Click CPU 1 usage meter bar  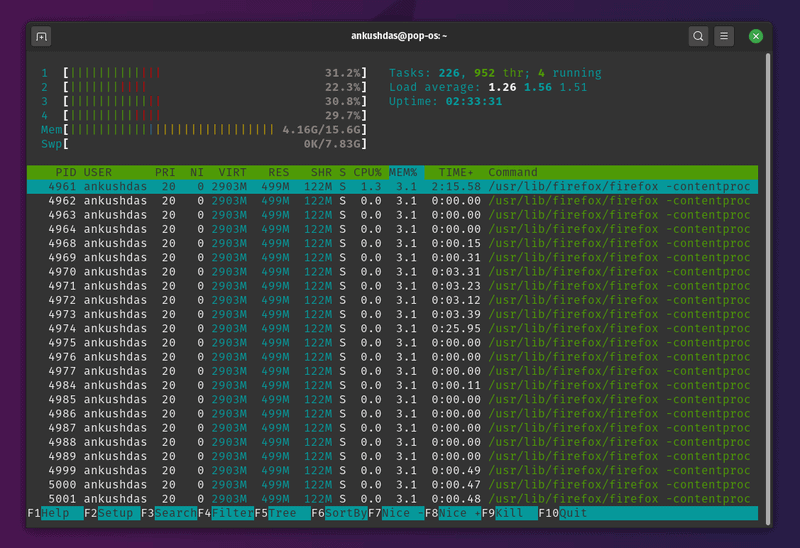click(215, 73)
